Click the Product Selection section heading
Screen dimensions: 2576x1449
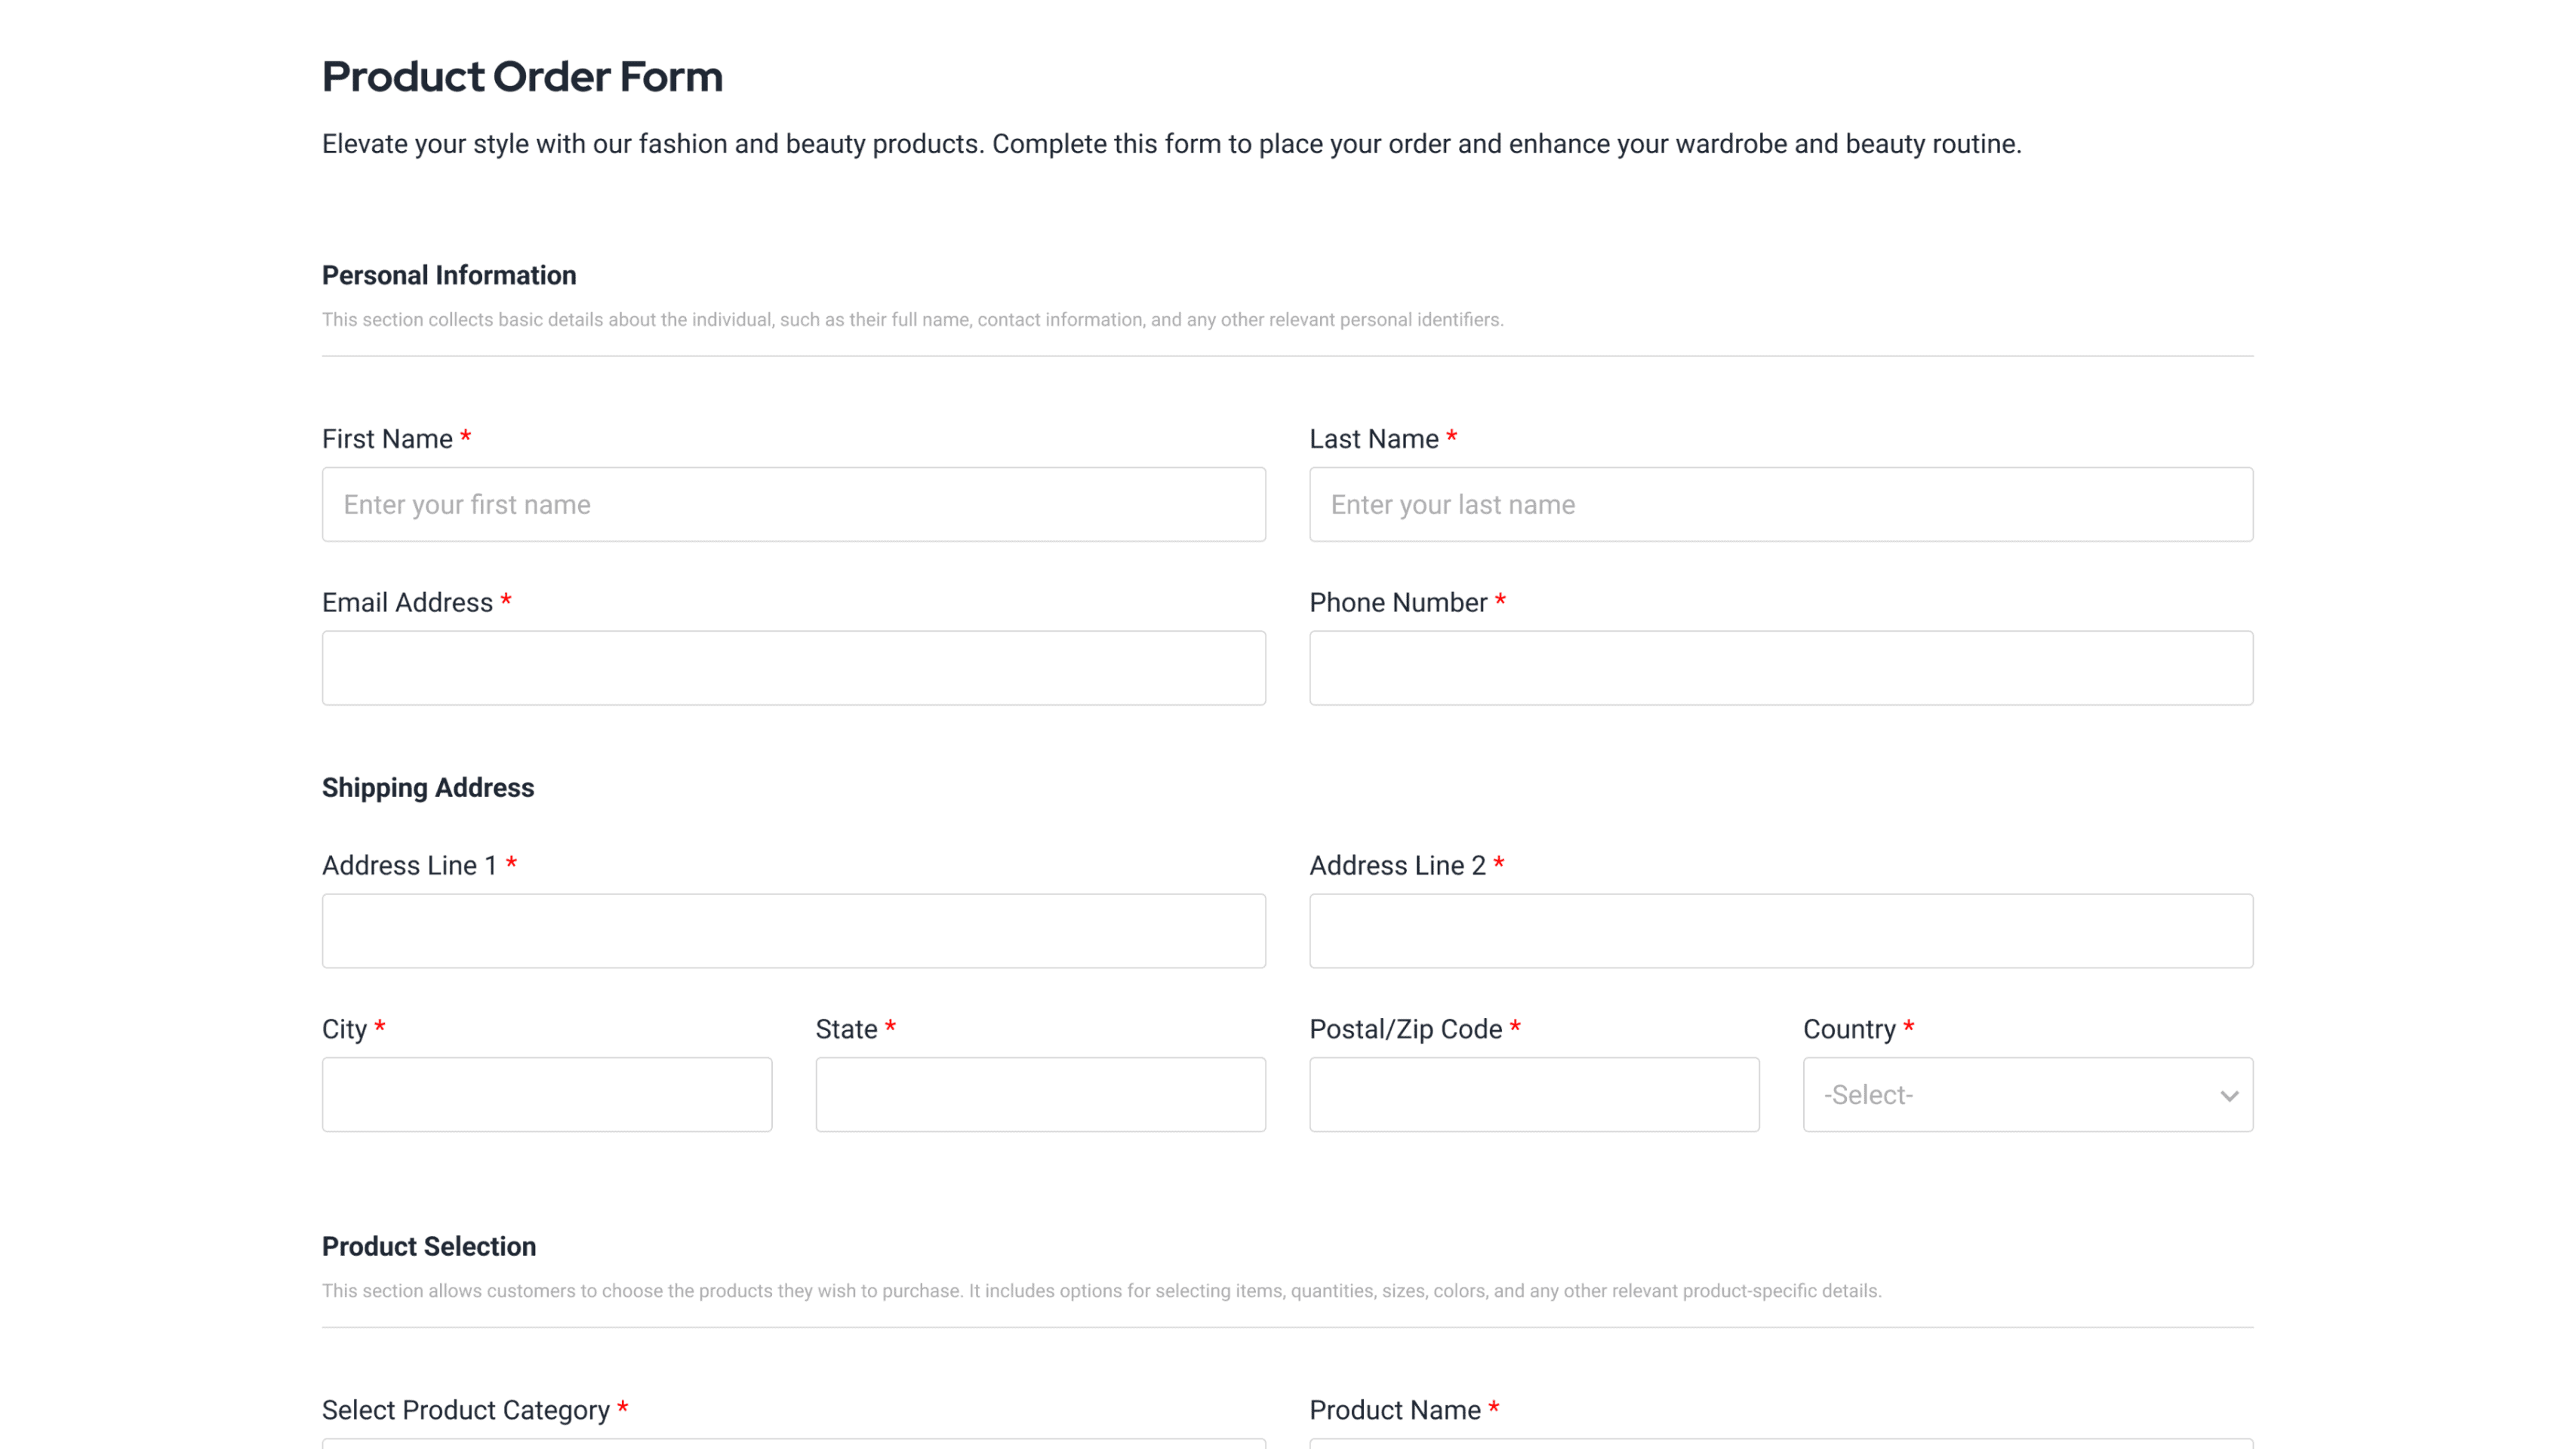(429, 1246)
